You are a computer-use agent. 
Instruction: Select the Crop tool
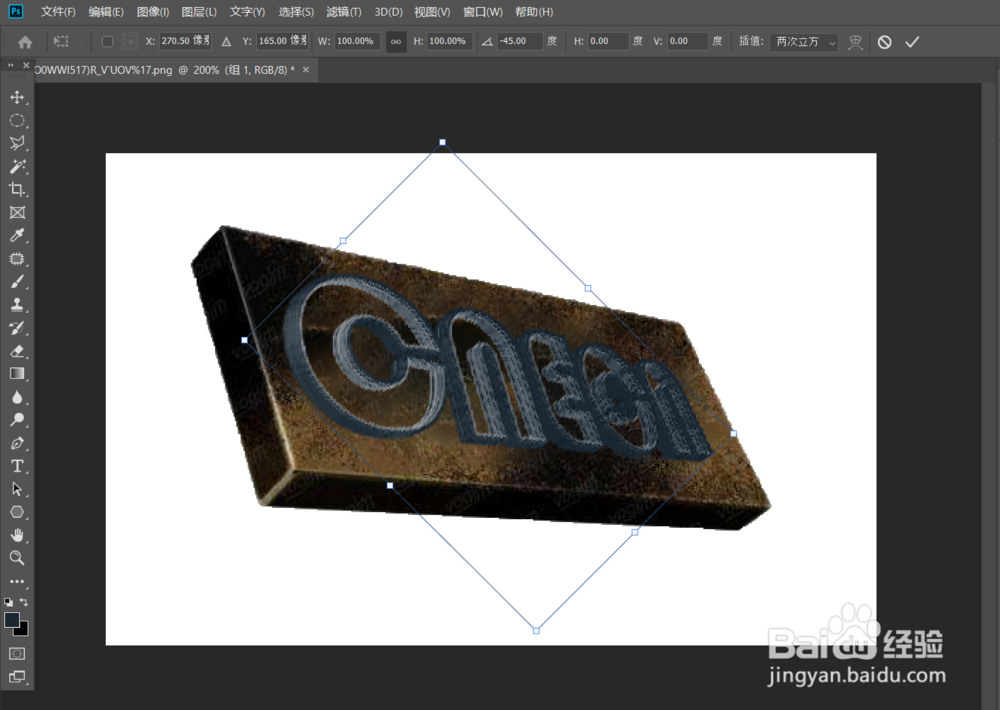[x=17, y=189]
